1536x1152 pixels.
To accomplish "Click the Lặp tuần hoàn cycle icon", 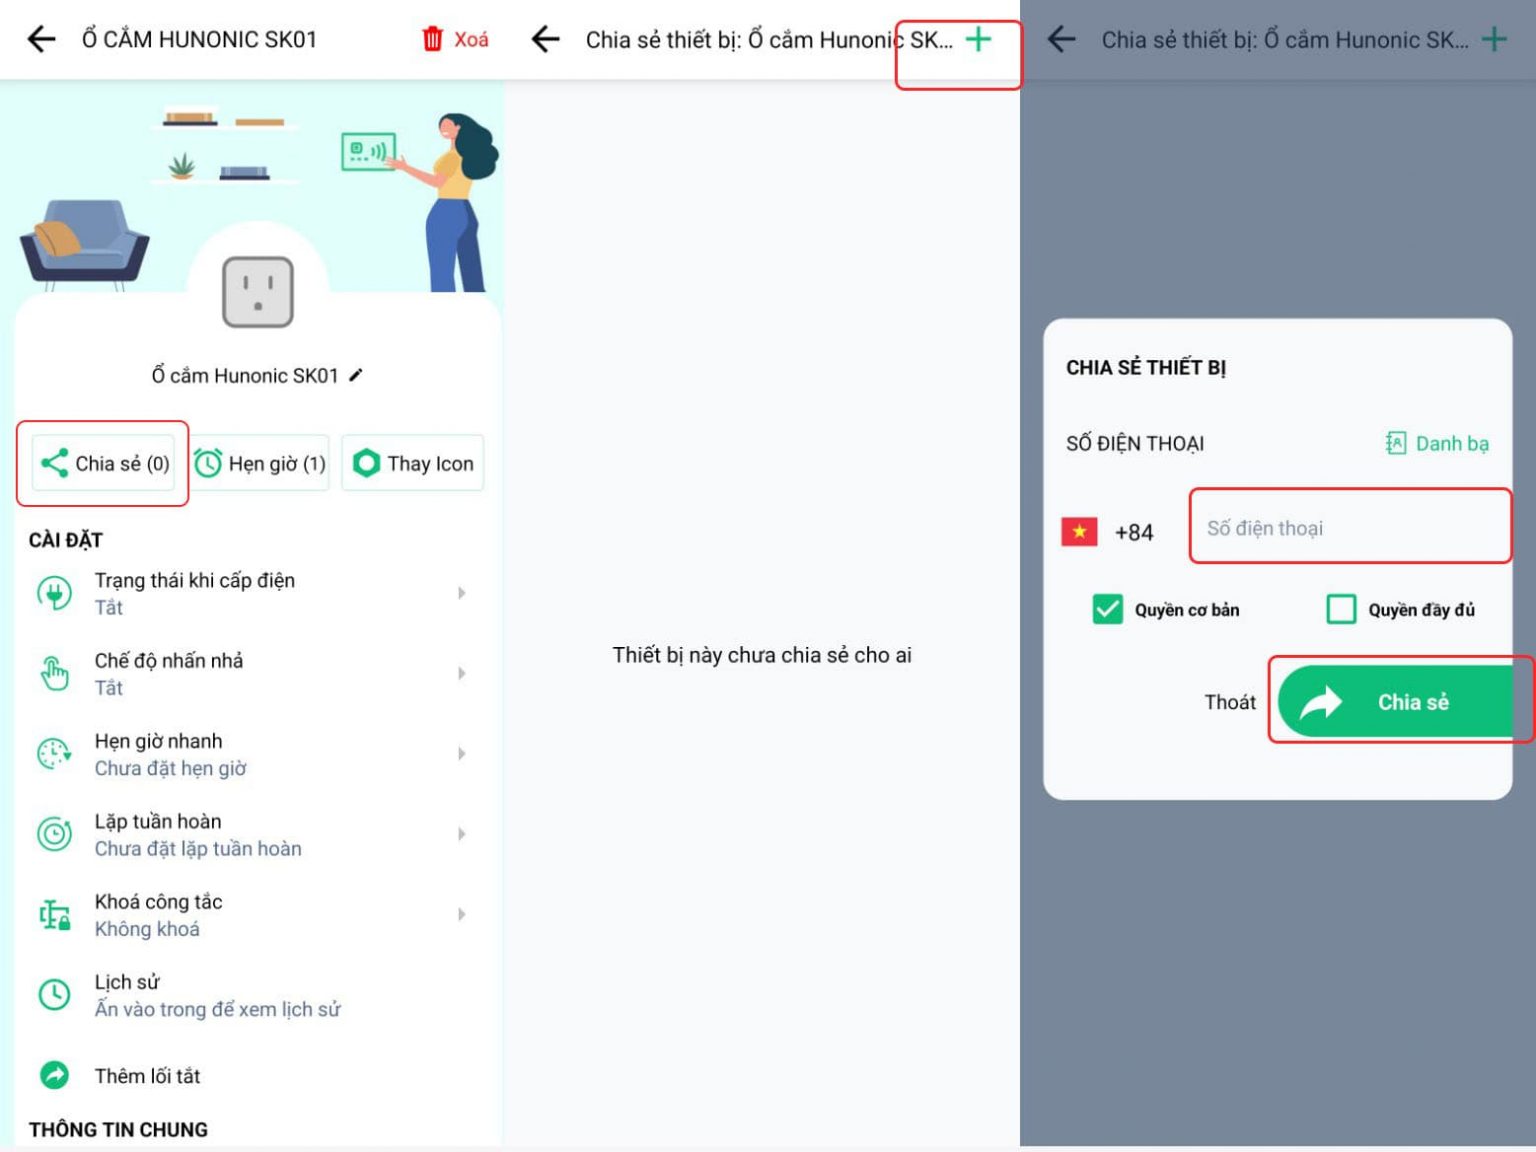I will (54, 834).
